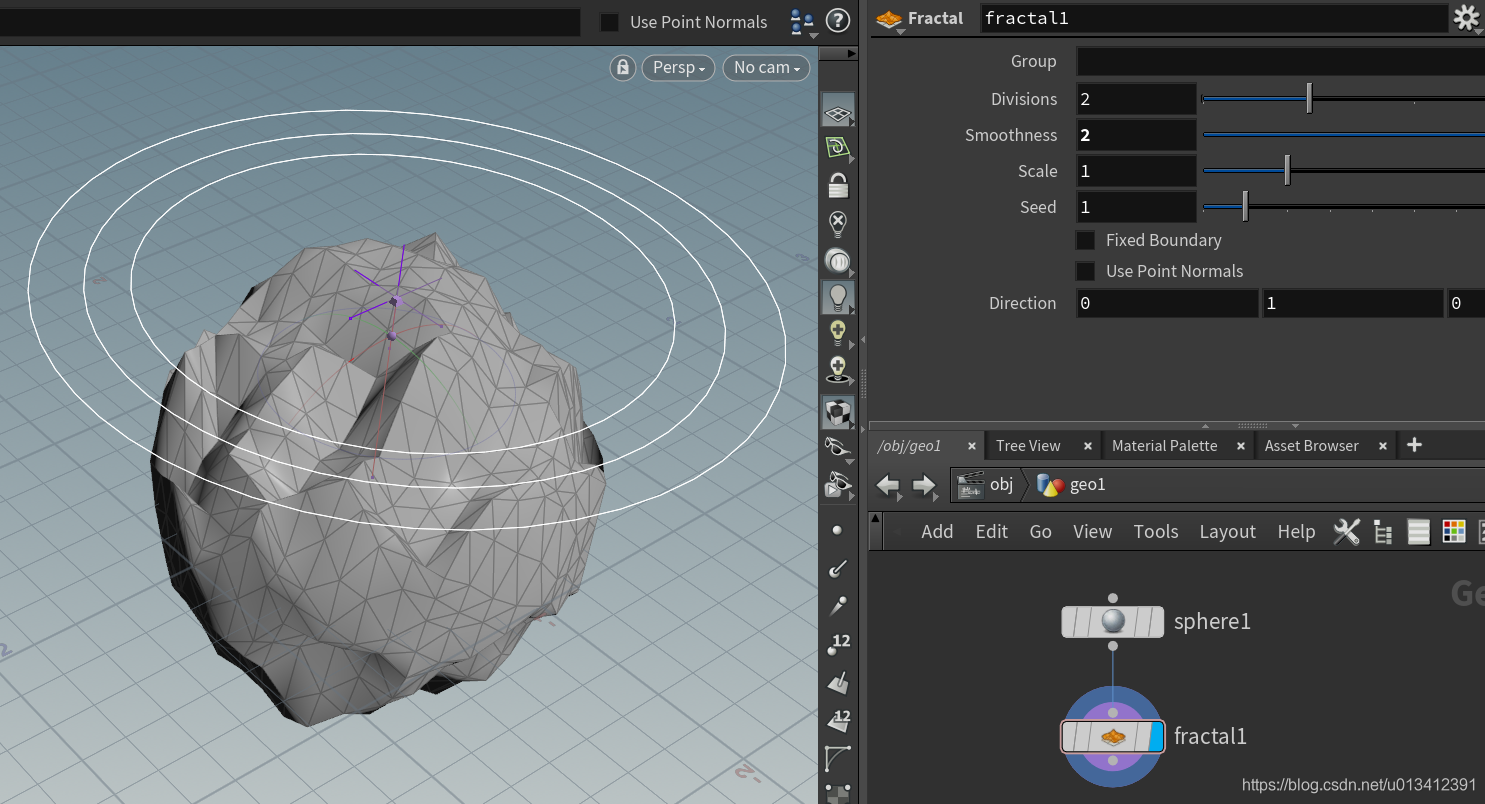Close the Material Palette tab
1485x804 pixels.
coord(1240,446)
